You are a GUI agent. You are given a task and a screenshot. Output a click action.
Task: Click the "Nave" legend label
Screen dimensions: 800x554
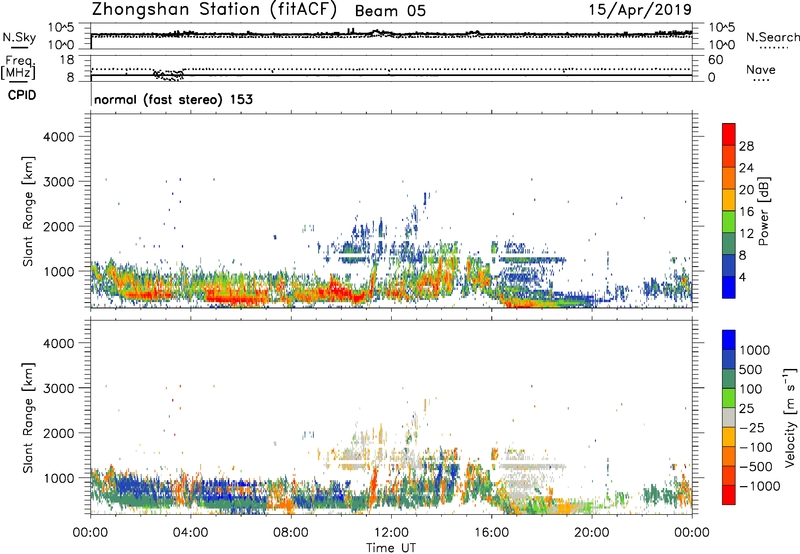point(761,69)
